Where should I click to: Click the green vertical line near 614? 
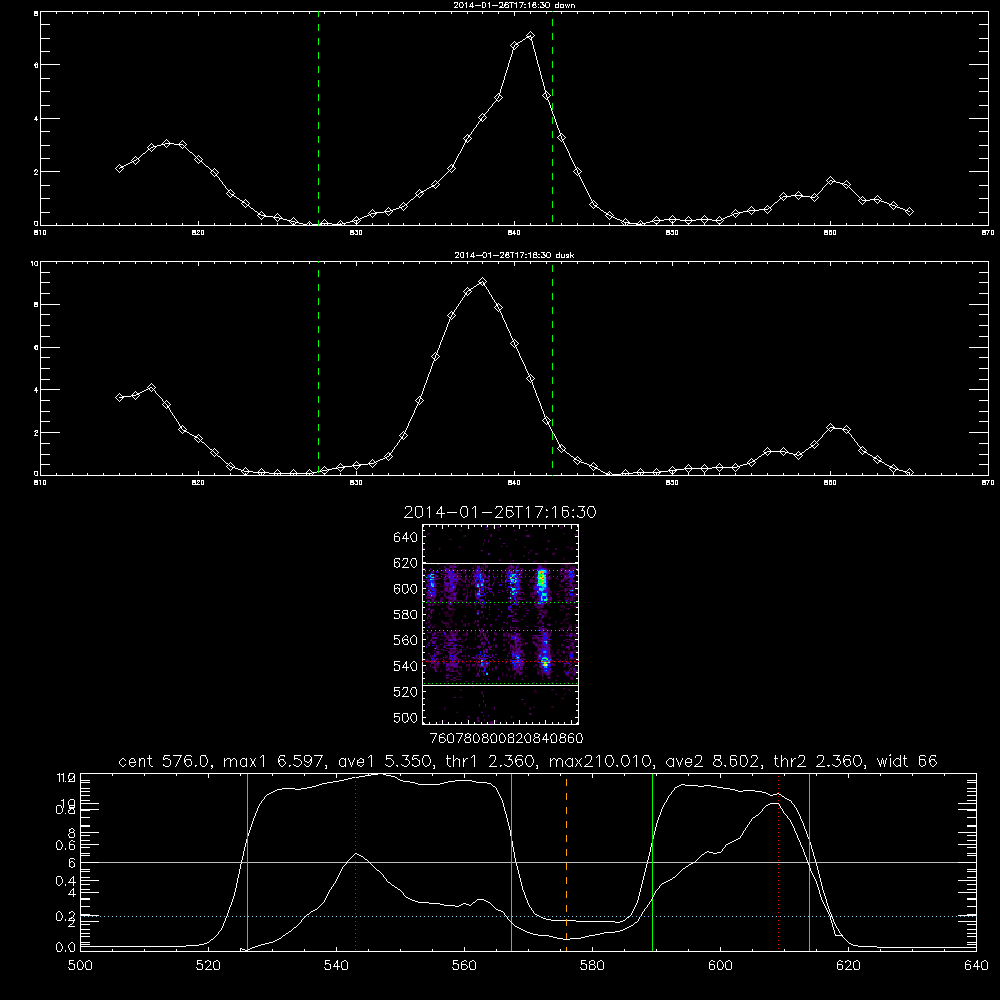point(809,861)
